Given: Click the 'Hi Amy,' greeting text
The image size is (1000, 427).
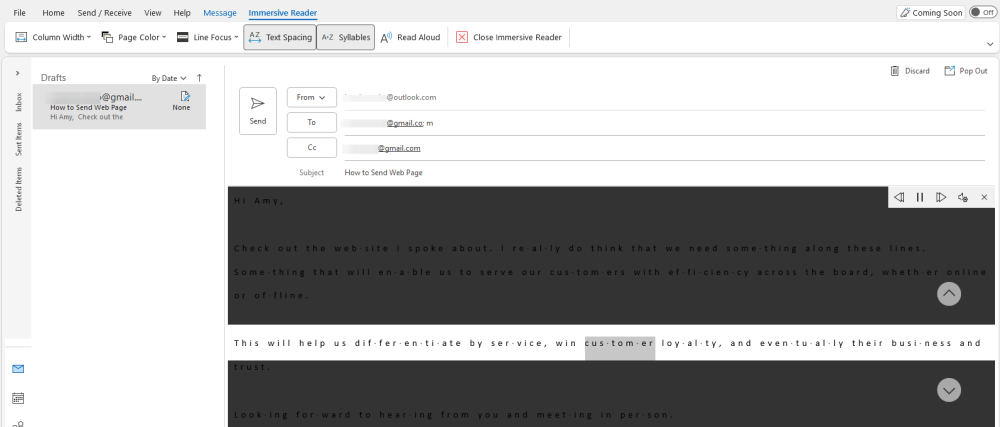Looking at the screenshot, I should click(259, 201).
